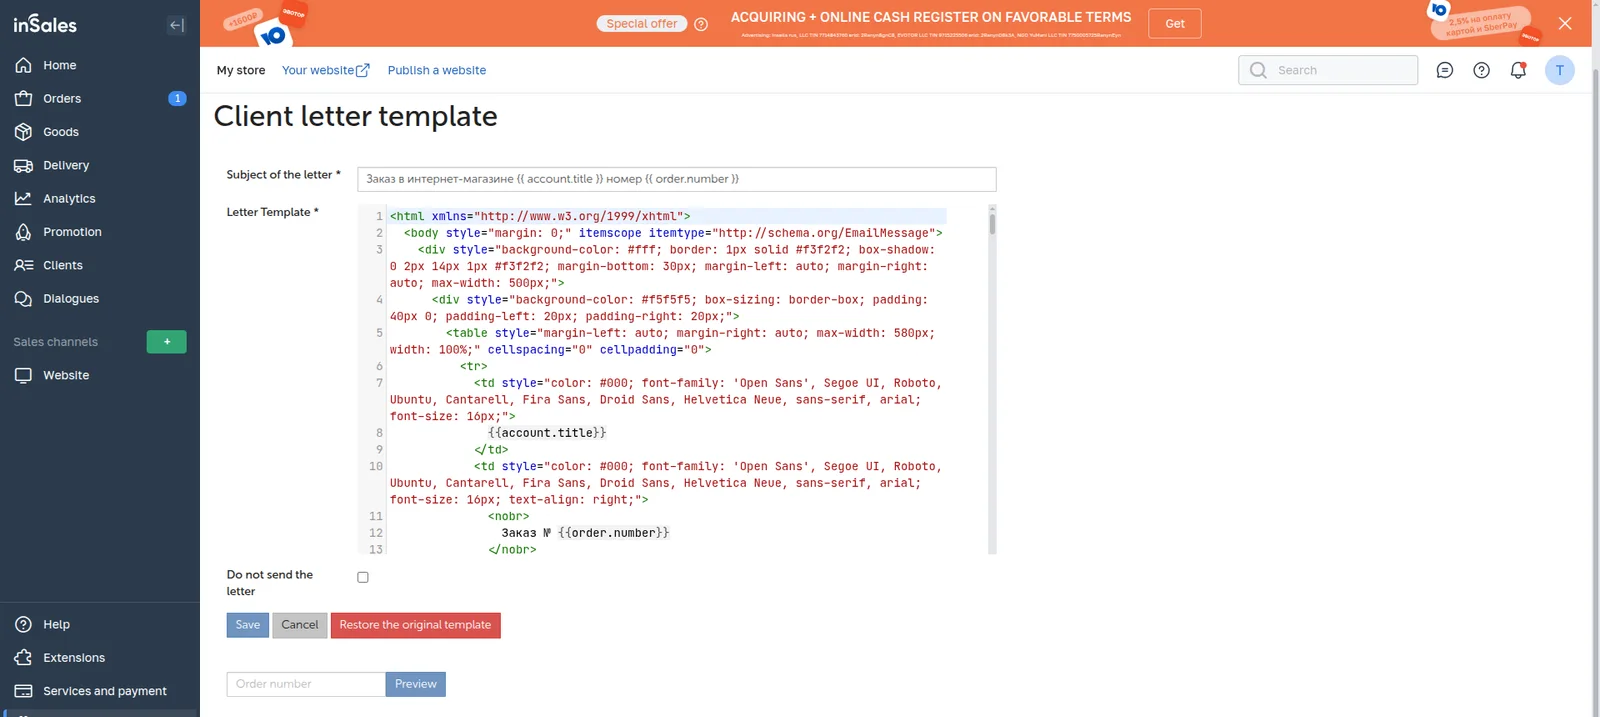The height and width of the screenshot is (717, 1600).
Task: Add a sales channel with the green plus button
Action: click(x=166, y=342)
